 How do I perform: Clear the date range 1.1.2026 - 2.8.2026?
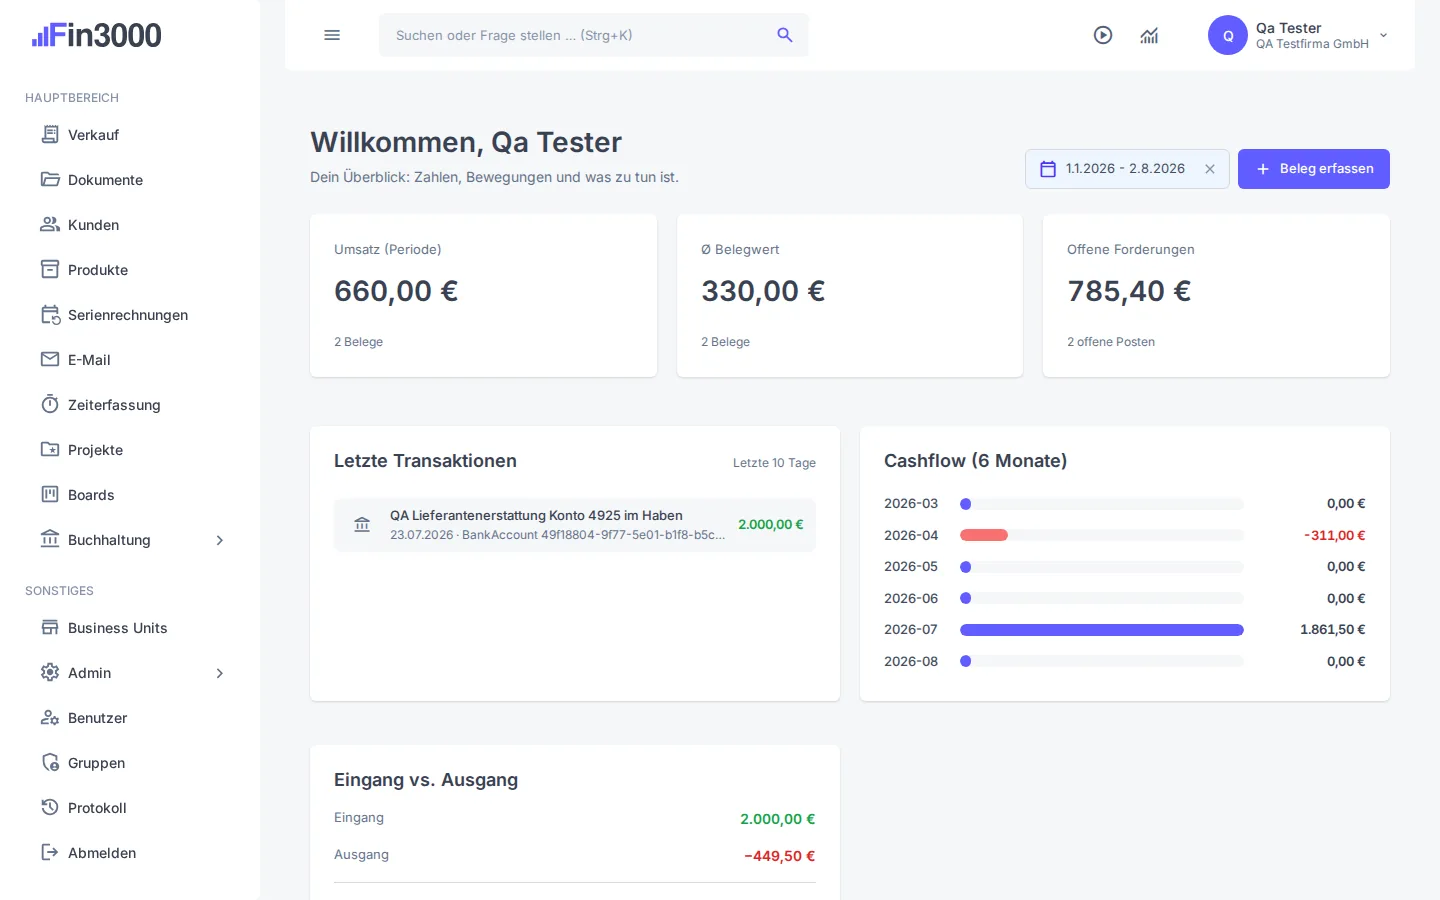(x=1210, y=169)
